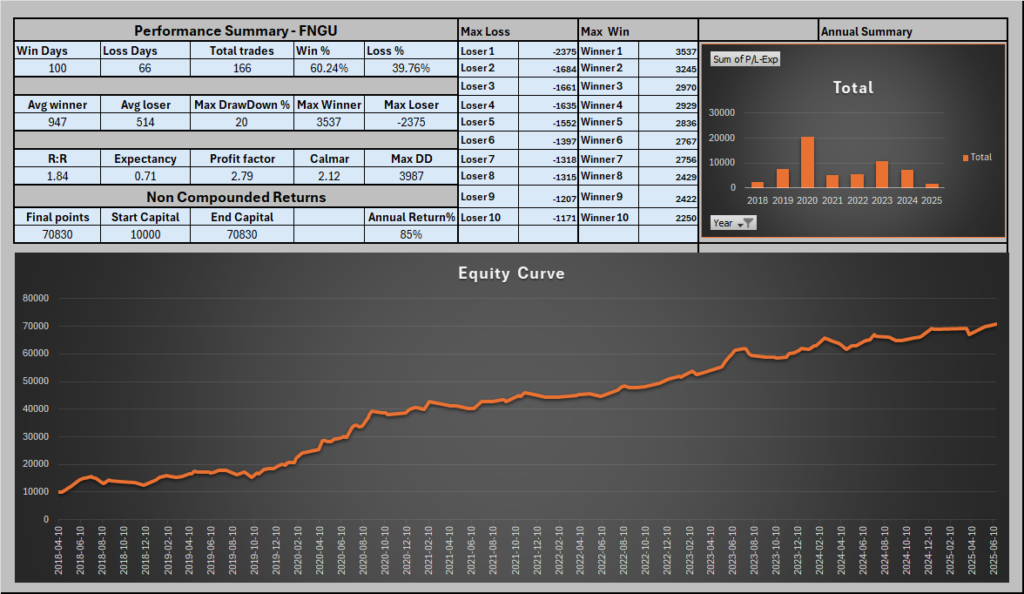This screenshot has height=594, width=1024.
Task: Select the Annual Summary header cell
Action: tap(912, 31)
